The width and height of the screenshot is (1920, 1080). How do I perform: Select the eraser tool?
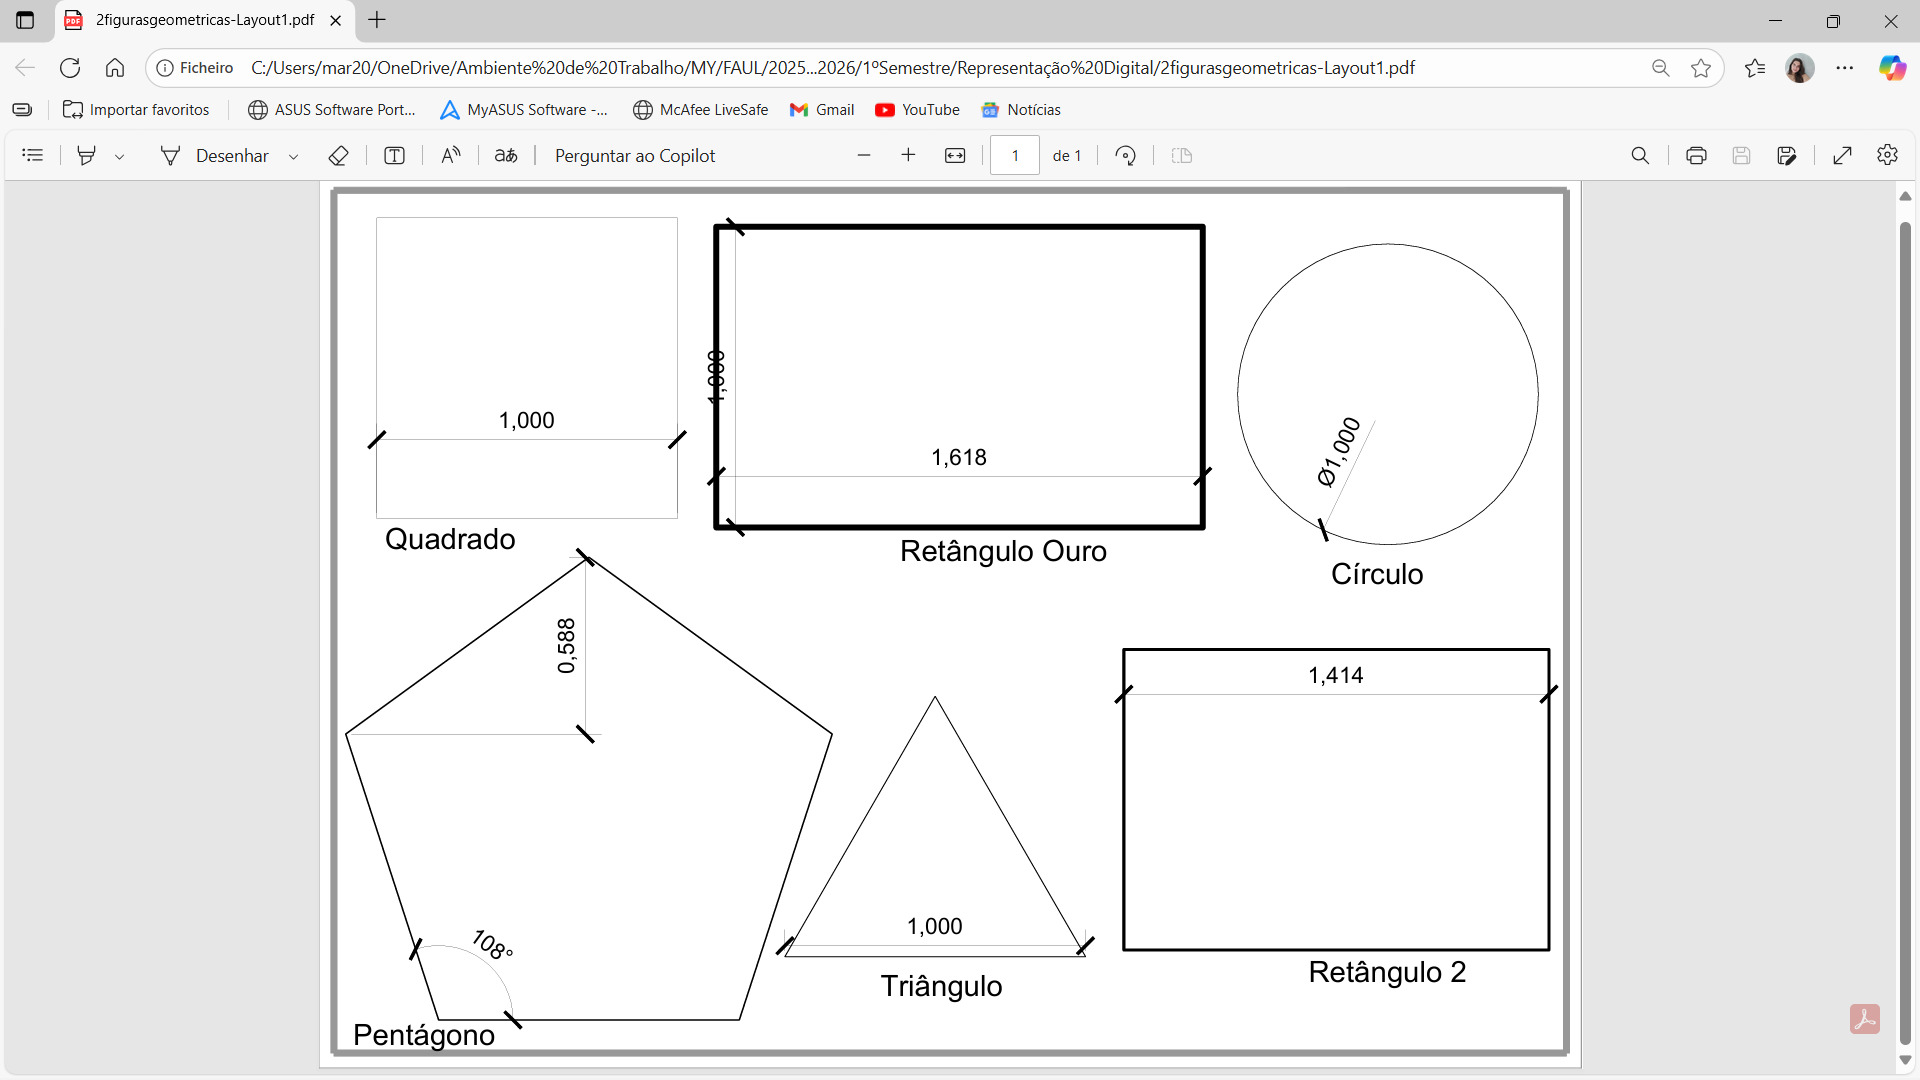pos(338,155)
